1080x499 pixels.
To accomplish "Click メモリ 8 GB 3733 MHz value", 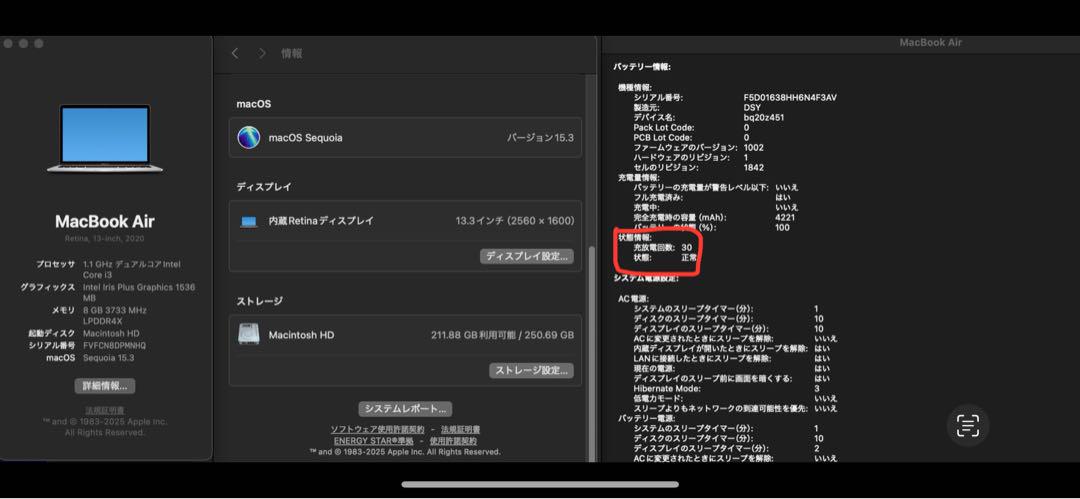I will point(114,315).
